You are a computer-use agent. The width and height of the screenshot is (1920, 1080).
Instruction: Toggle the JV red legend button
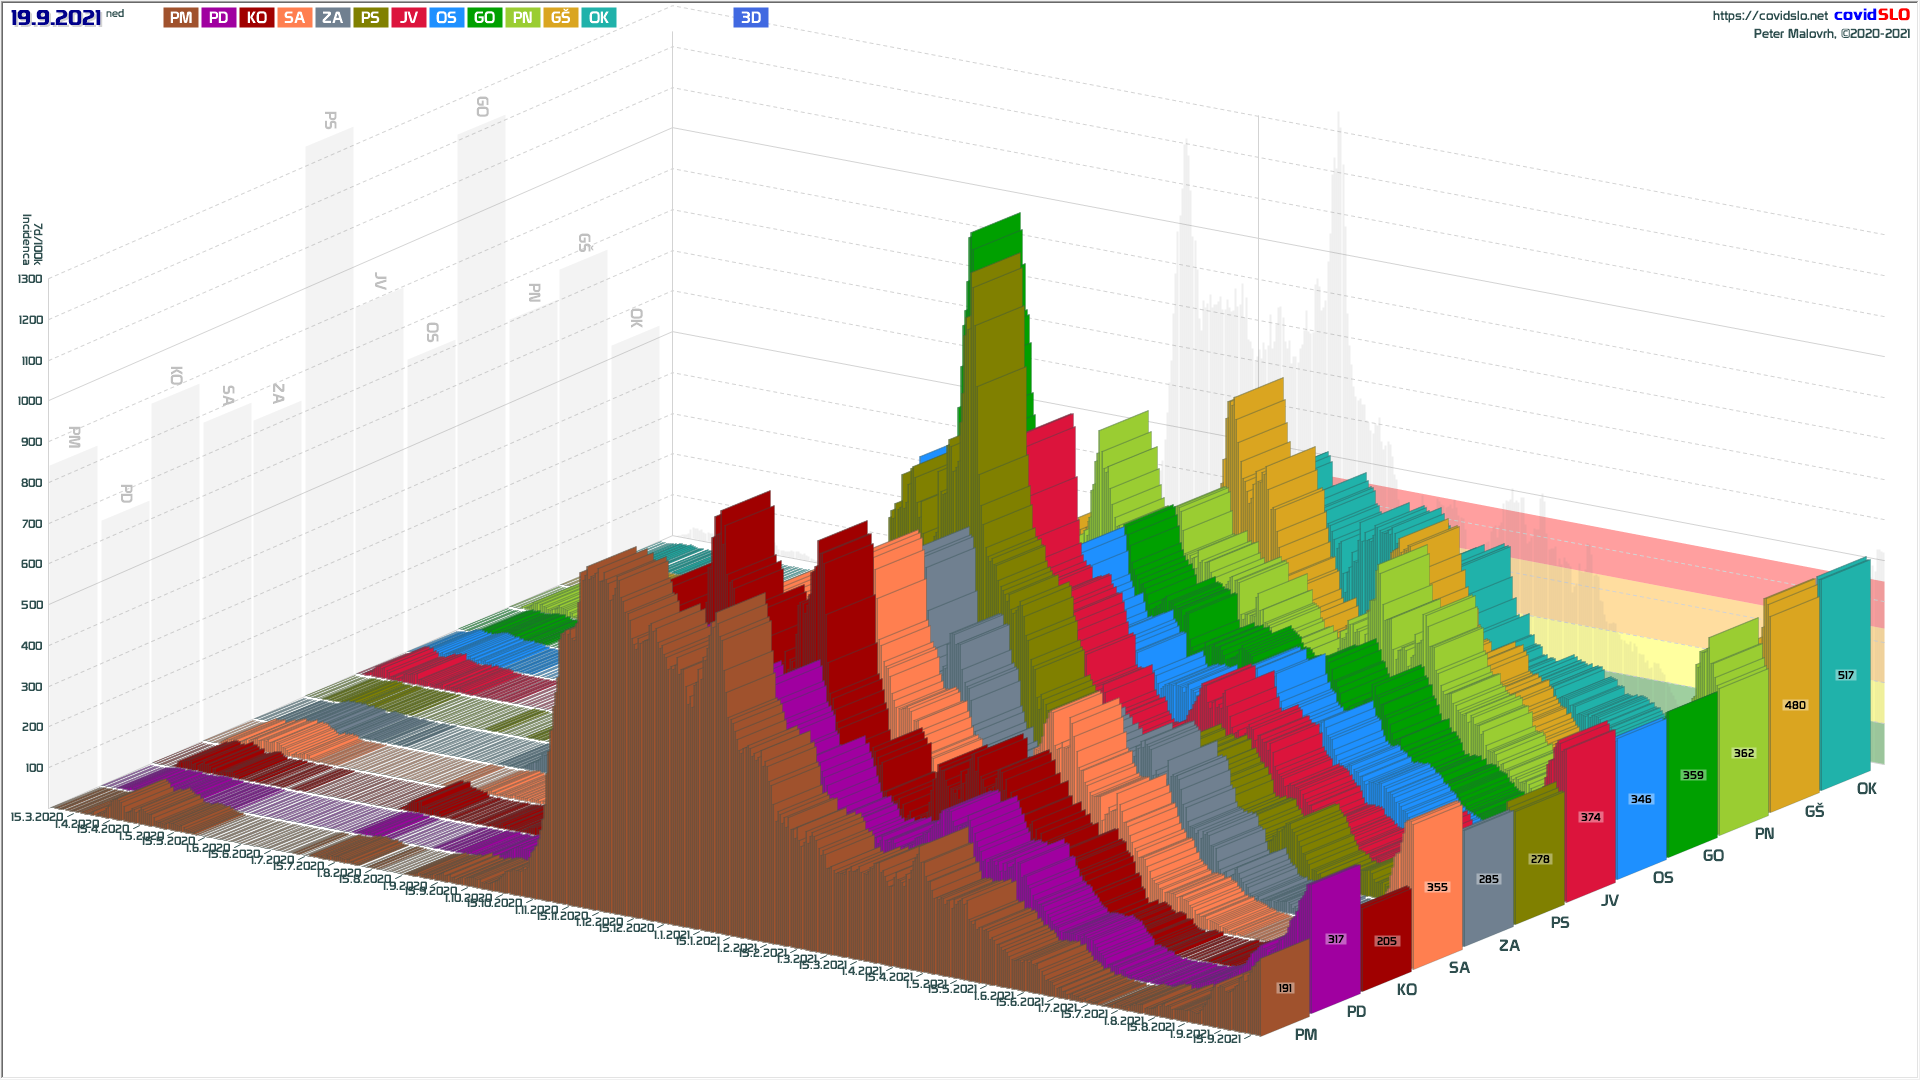pos(408,18)
